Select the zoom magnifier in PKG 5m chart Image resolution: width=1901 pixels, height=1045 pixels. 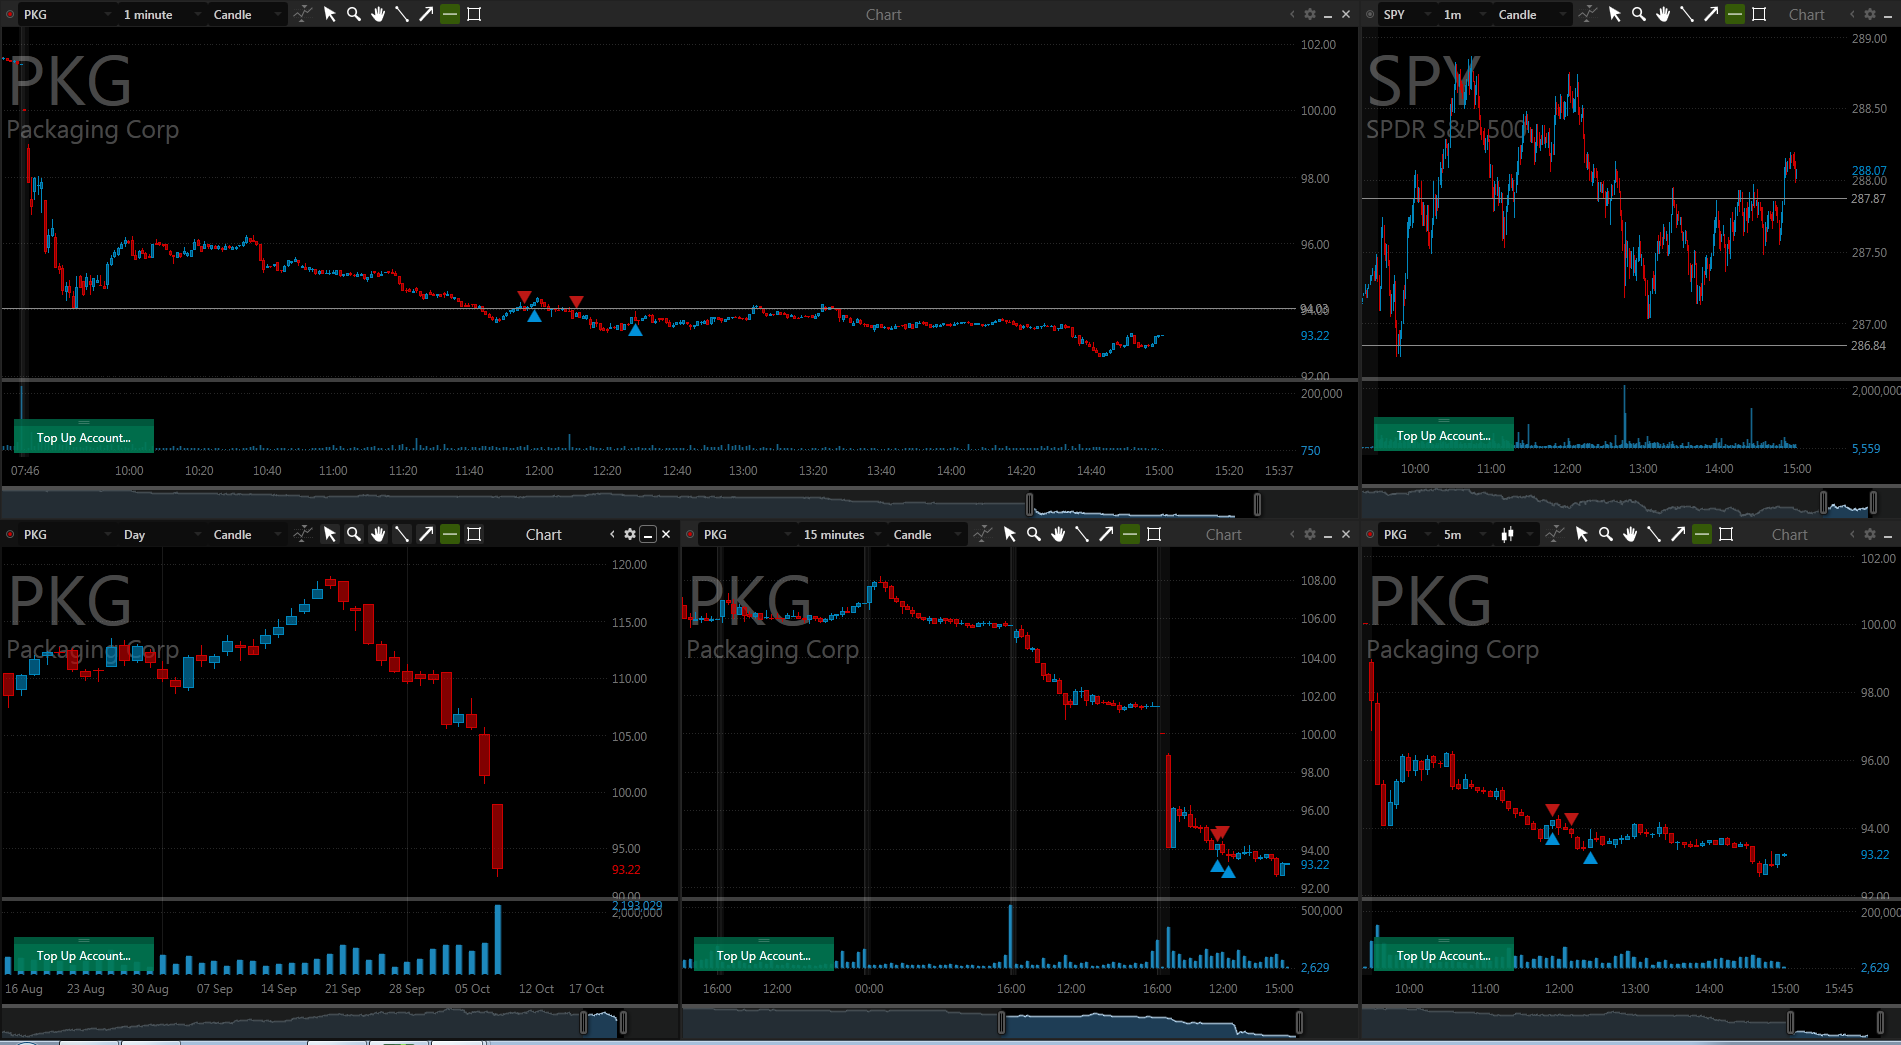(x=1606, y=534)
